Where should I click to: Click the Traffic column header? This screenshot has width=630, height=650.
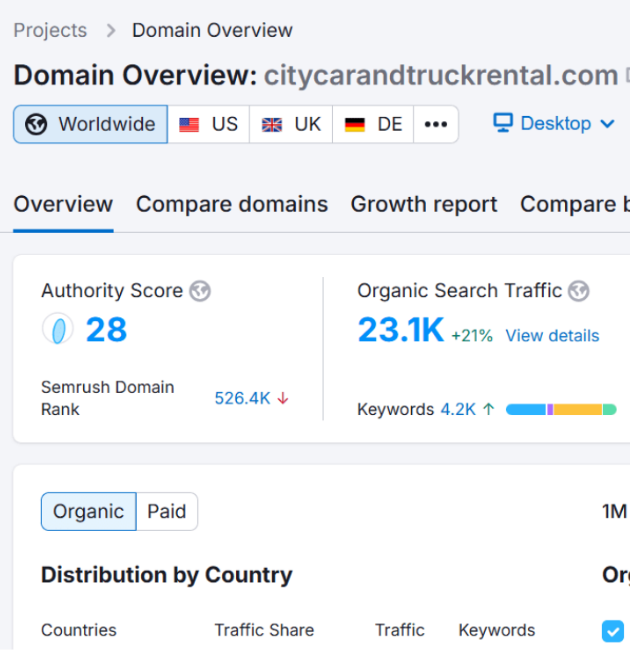coord(400,630)
